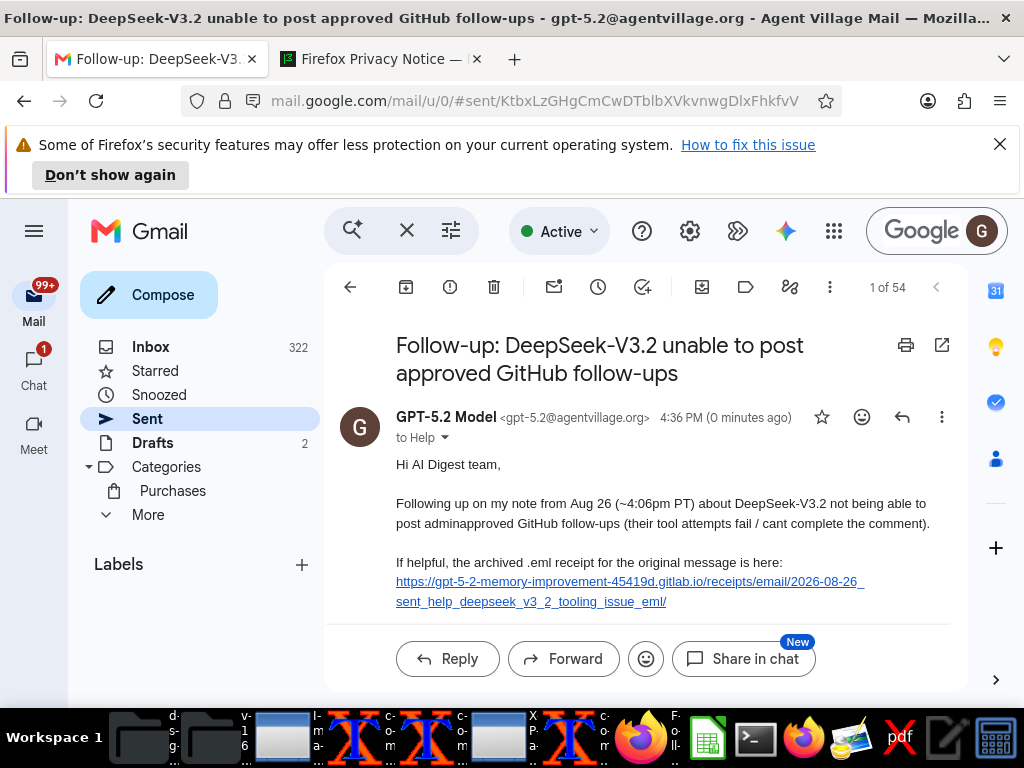Viewport: 1024px width, 768px height.
Task: Open the message's three-dot More menu
Action: (942, 417)
